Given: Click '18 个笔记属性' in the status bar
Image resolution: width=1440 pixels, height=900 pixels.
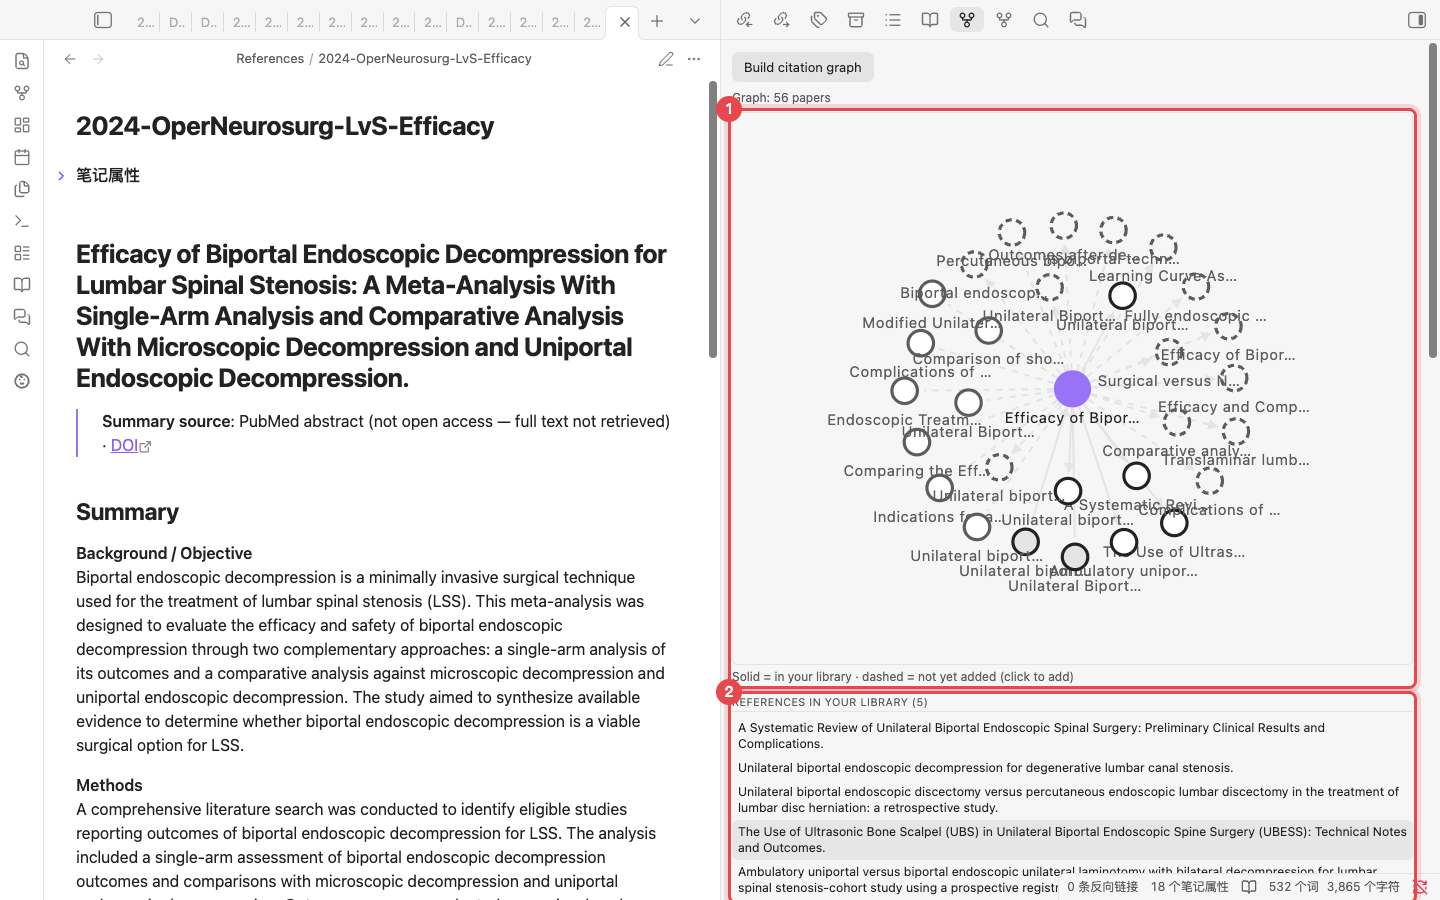Looking at the screenshot, I should click(1190, 887).
